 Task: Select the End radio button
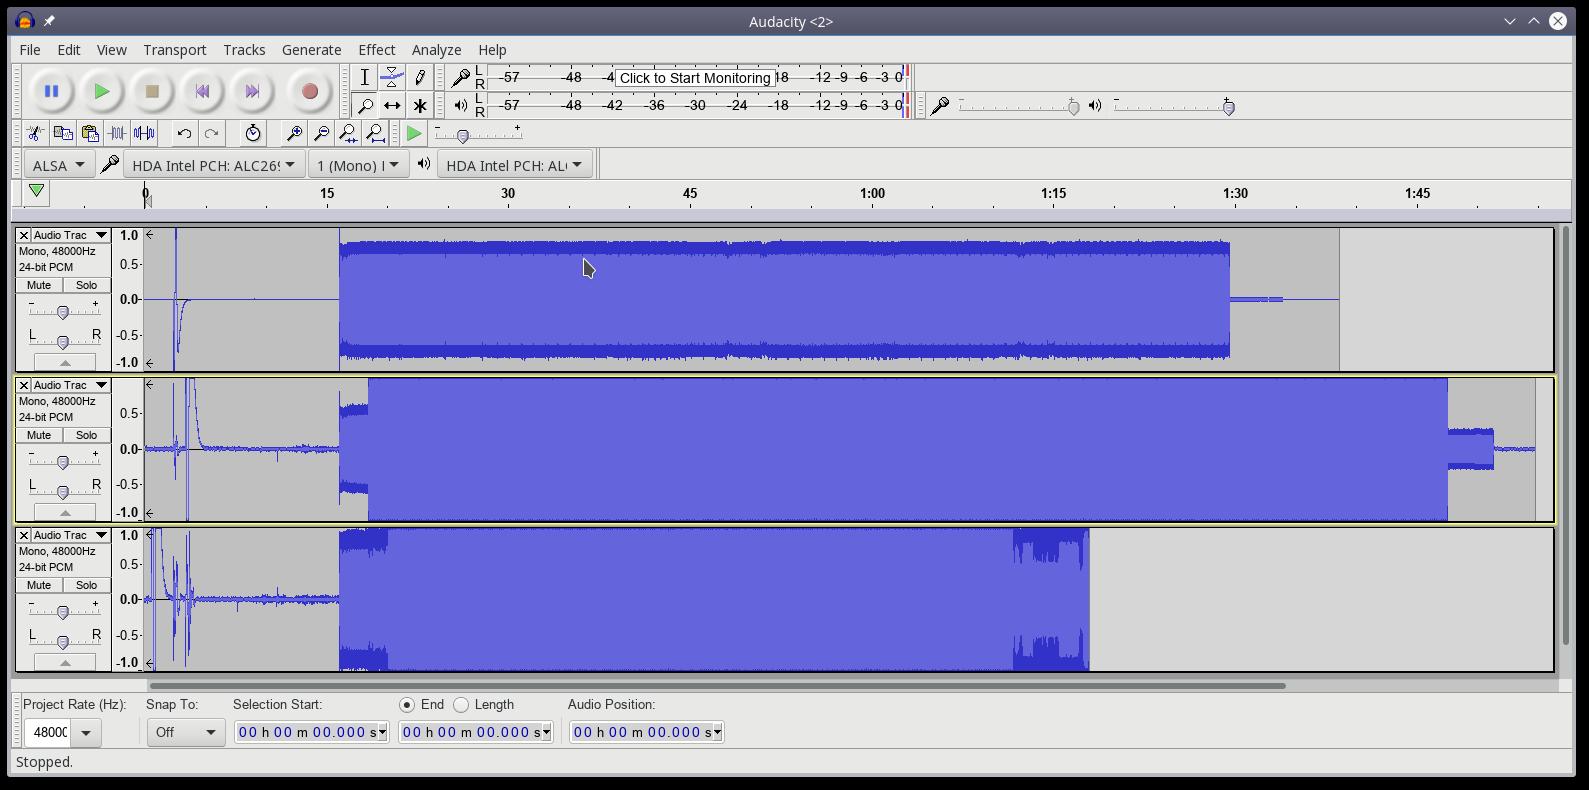[407, 705]
